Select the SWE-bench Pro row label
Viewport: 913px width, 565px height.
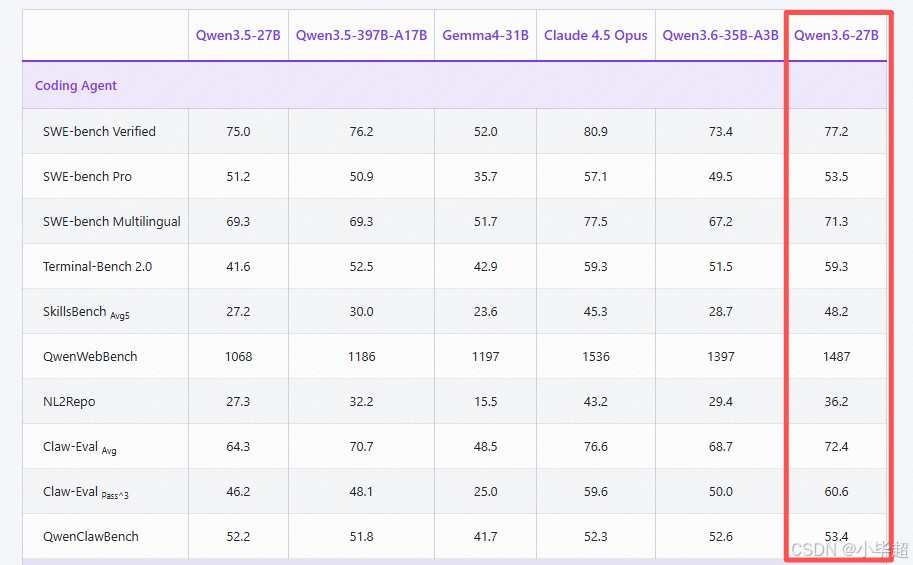87,176
